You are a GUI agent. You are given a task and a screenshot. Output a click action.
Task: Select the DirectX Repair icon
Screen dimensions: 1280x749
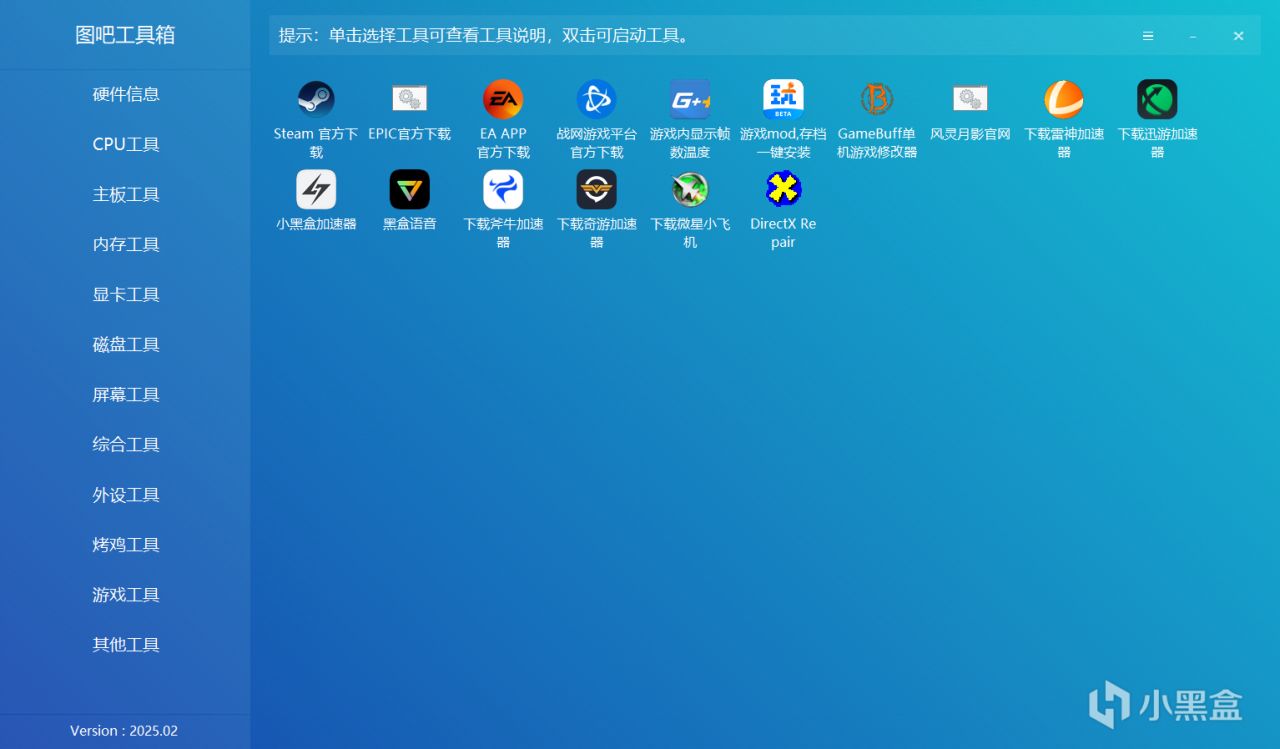[783, 189]
